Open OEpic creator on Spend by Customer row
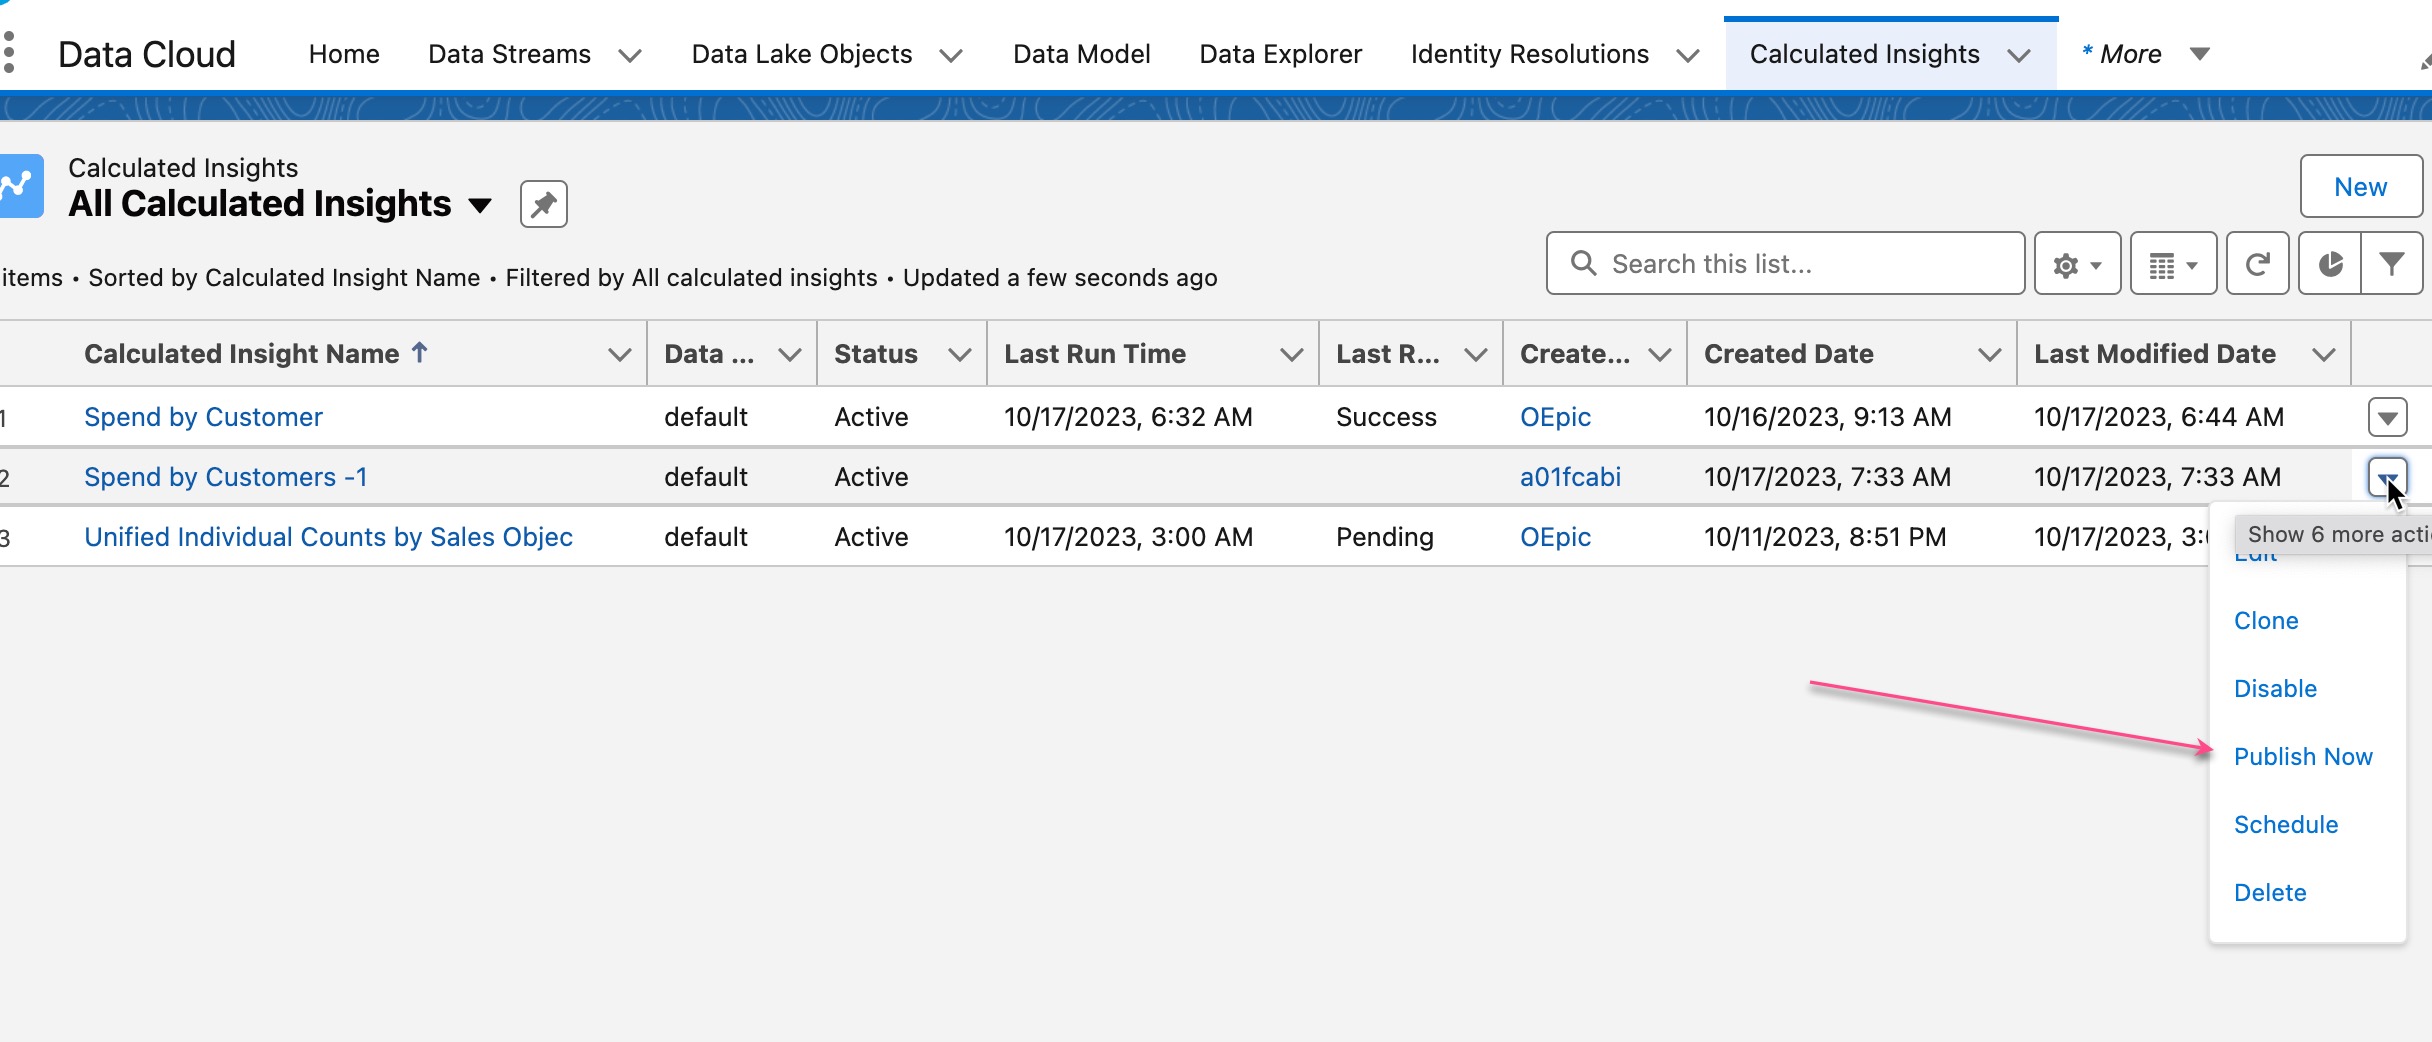Screen dimensions: 2432x1042 (1555, 417)
